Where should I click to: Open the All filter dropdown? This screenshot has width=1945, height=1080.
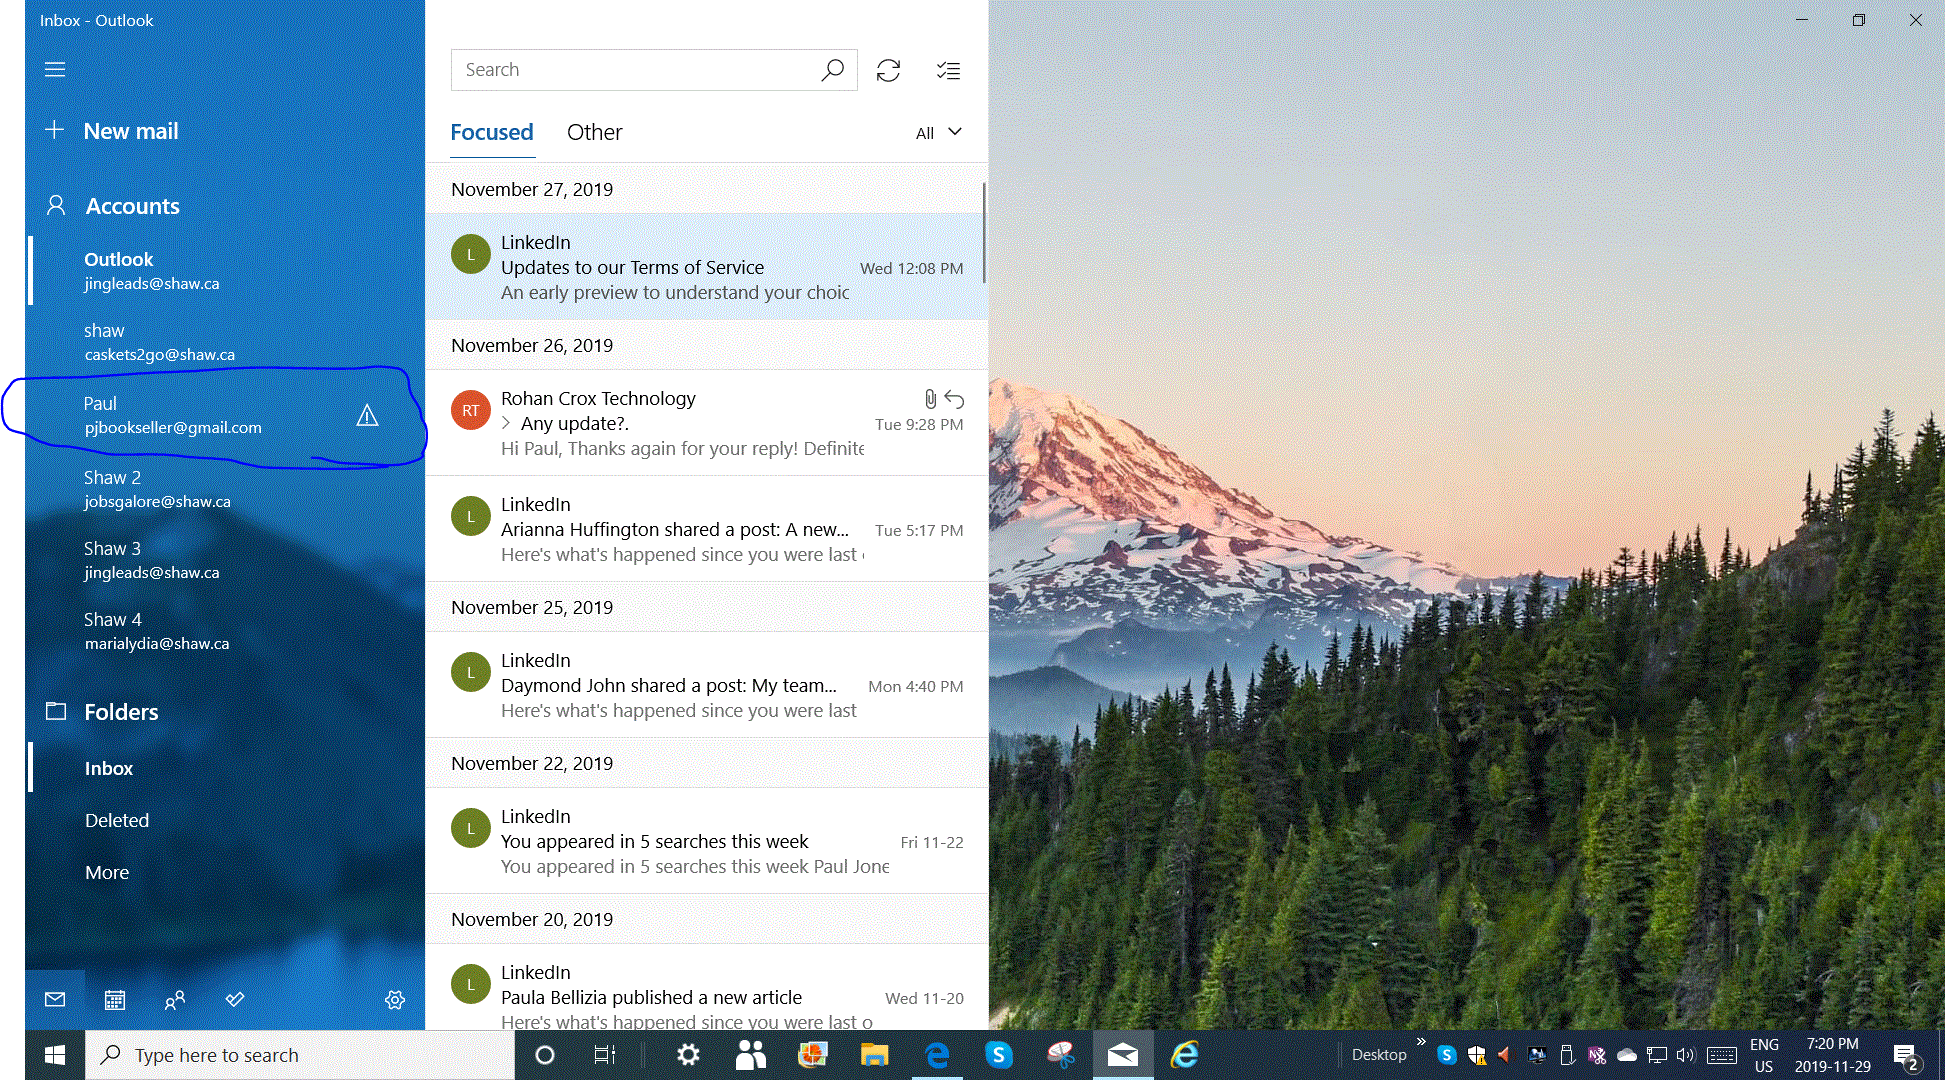[x=939, y=133]
